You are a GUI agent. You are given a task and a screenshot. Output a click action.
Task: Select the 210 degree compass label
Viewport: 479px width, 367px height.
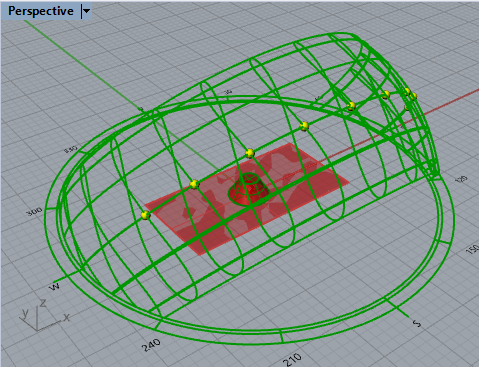coord(293,359)
